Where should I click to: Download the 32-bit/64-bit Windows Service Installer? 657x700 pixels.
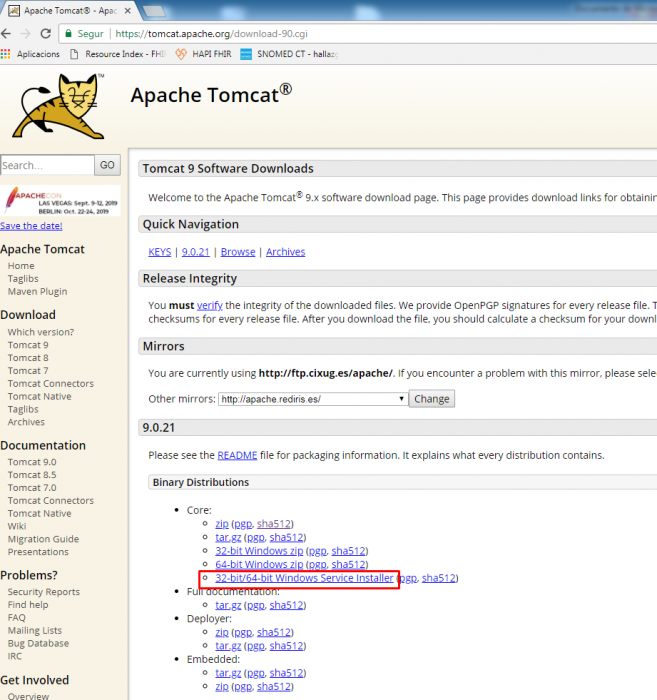click(x=304, y=578)
